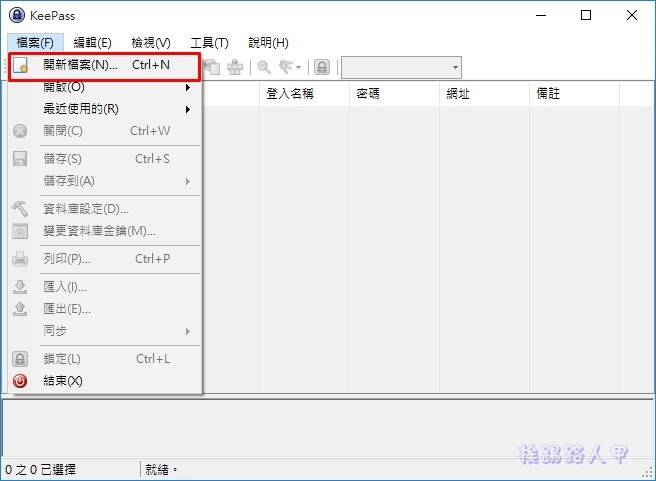Click the 網址 column header
This screenshot has width=656, height=481.
point(484,93)
